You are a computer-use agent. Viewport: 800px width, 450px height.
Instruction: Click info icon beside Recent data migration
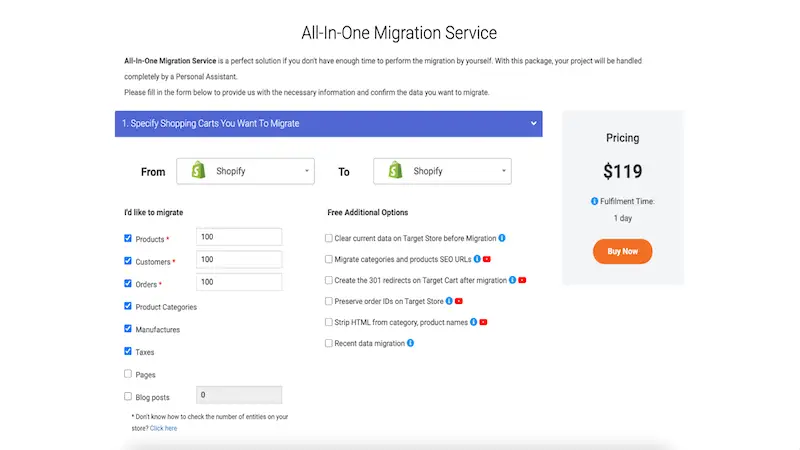[x=410, y=343]
